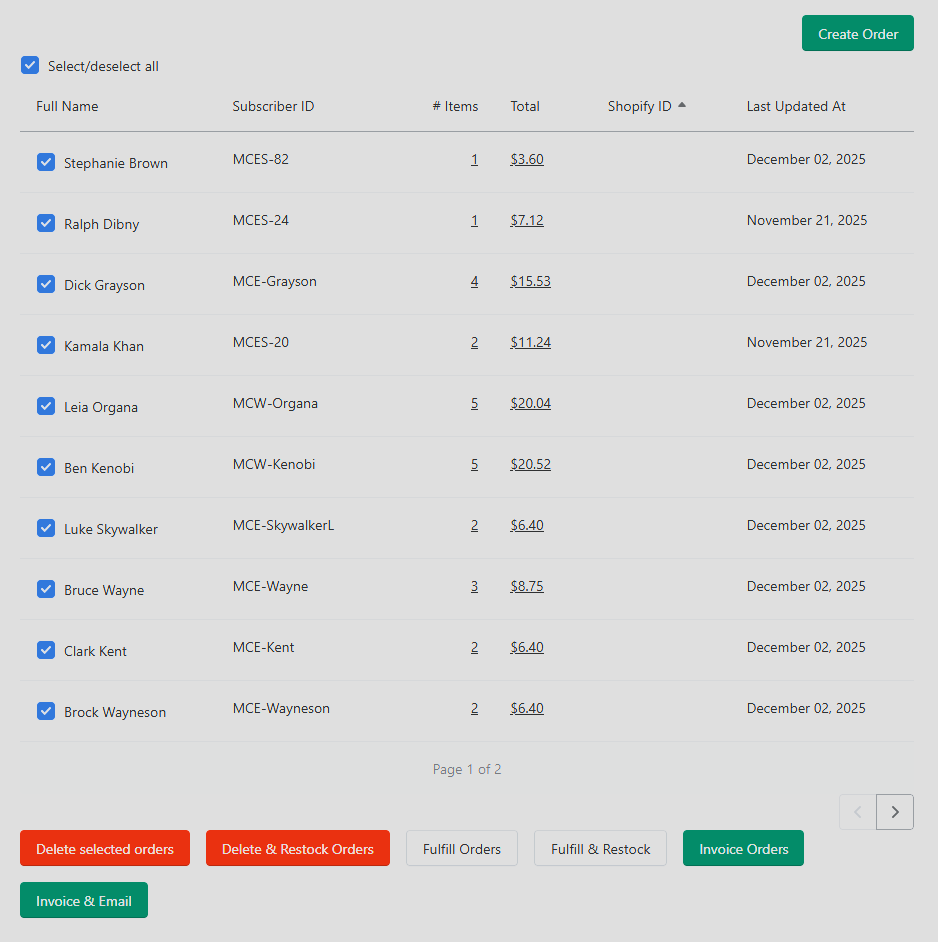Uncheck Ralph Dibny's order checkbox
Image resolution: width=938 pixels, height=942 pixels.
[46, 223]
